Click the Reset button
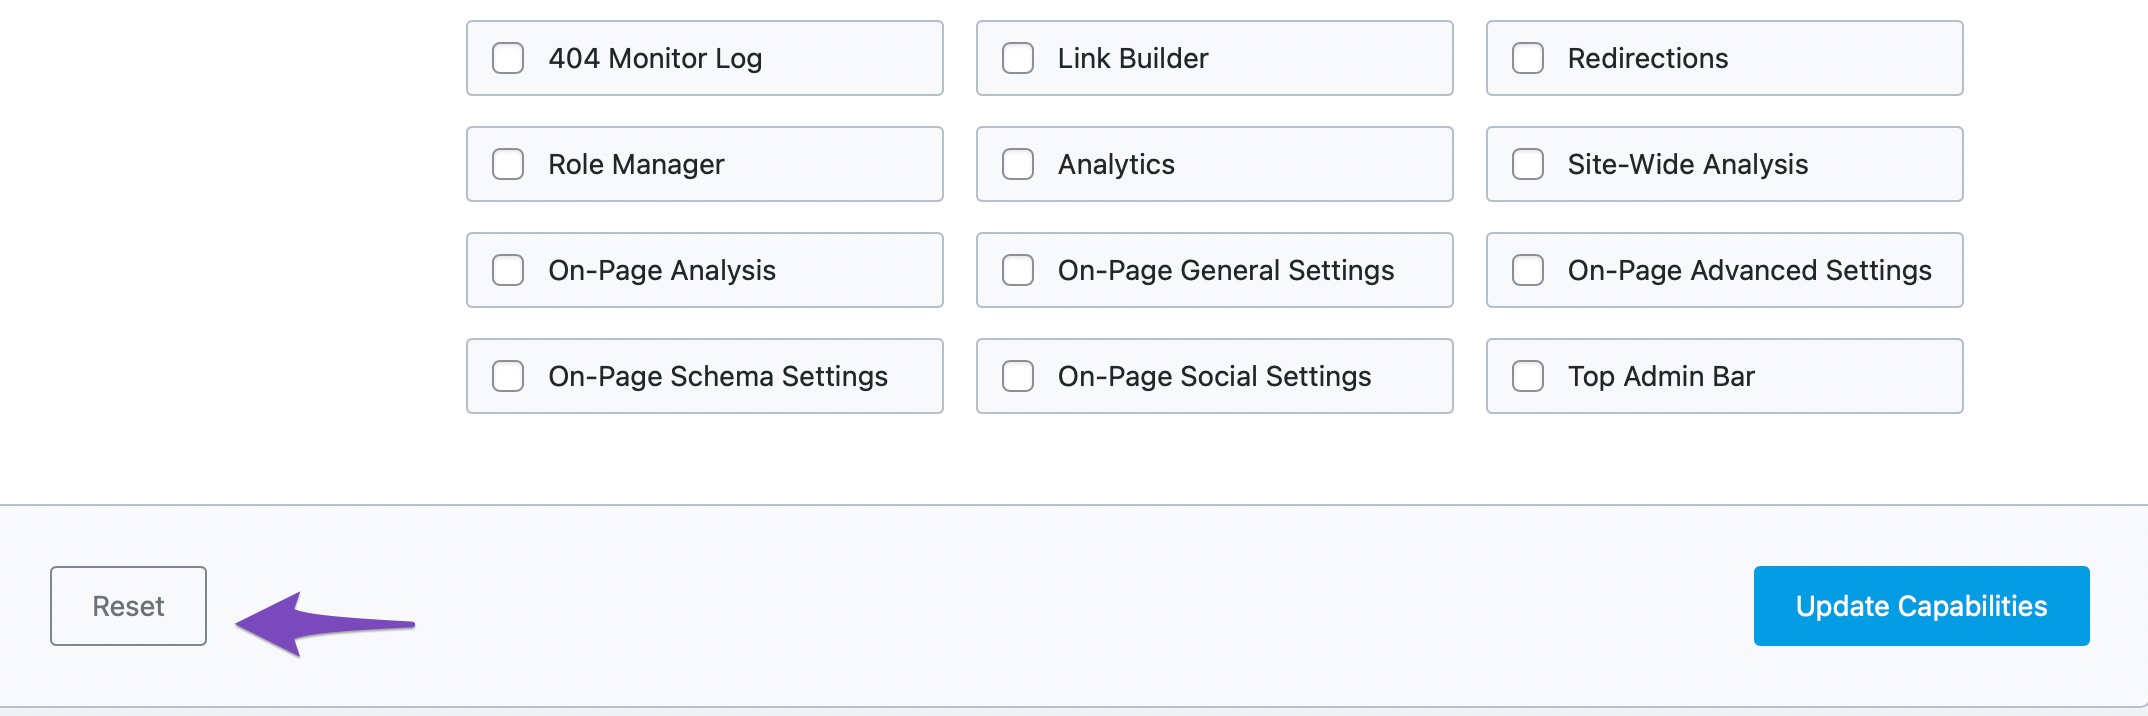The image size is (2148, 716). pyautogui.click(x=128, y=606)
